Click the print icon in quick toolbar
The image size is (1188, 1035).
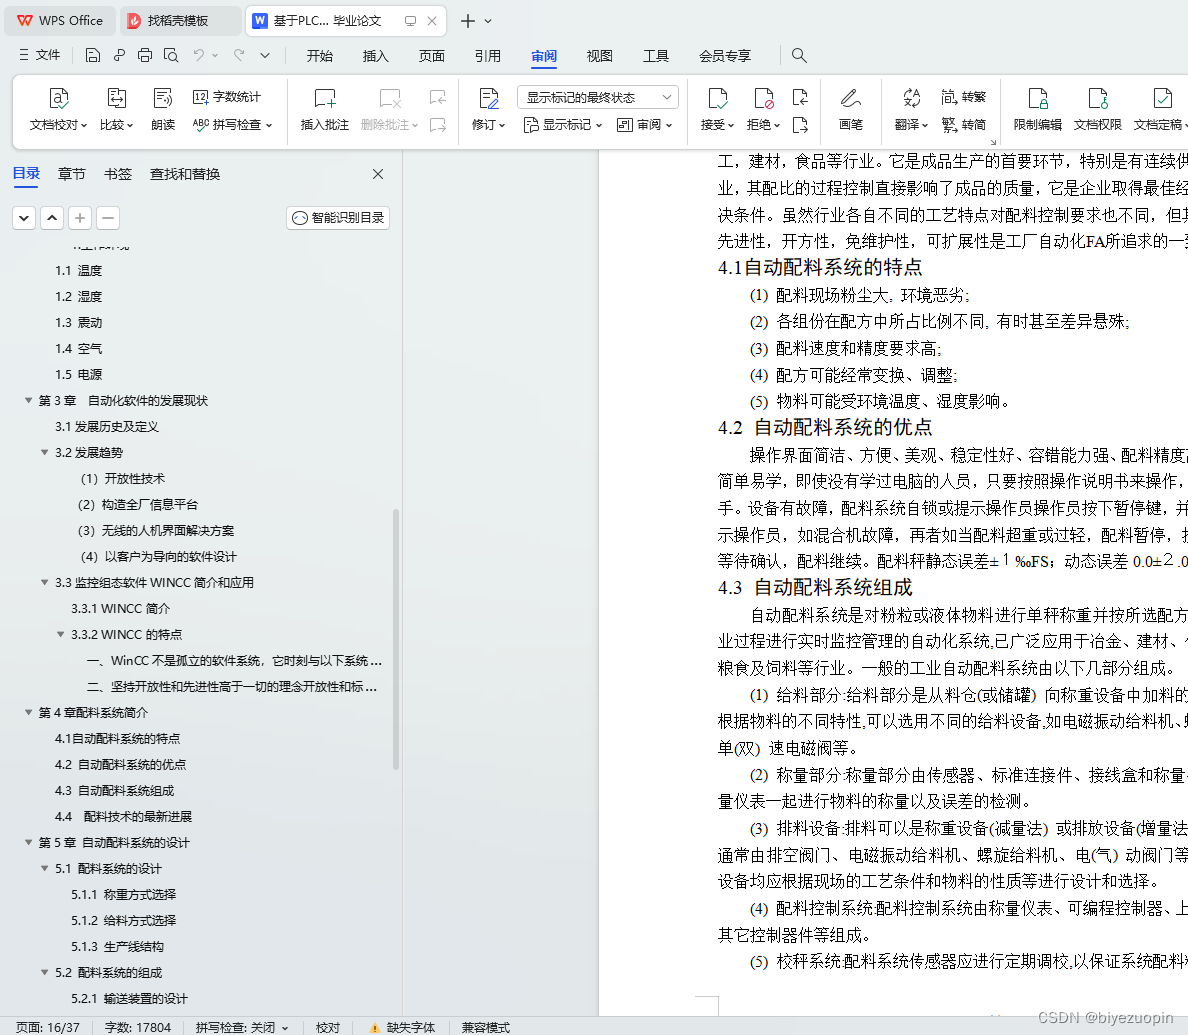[145, 55]
